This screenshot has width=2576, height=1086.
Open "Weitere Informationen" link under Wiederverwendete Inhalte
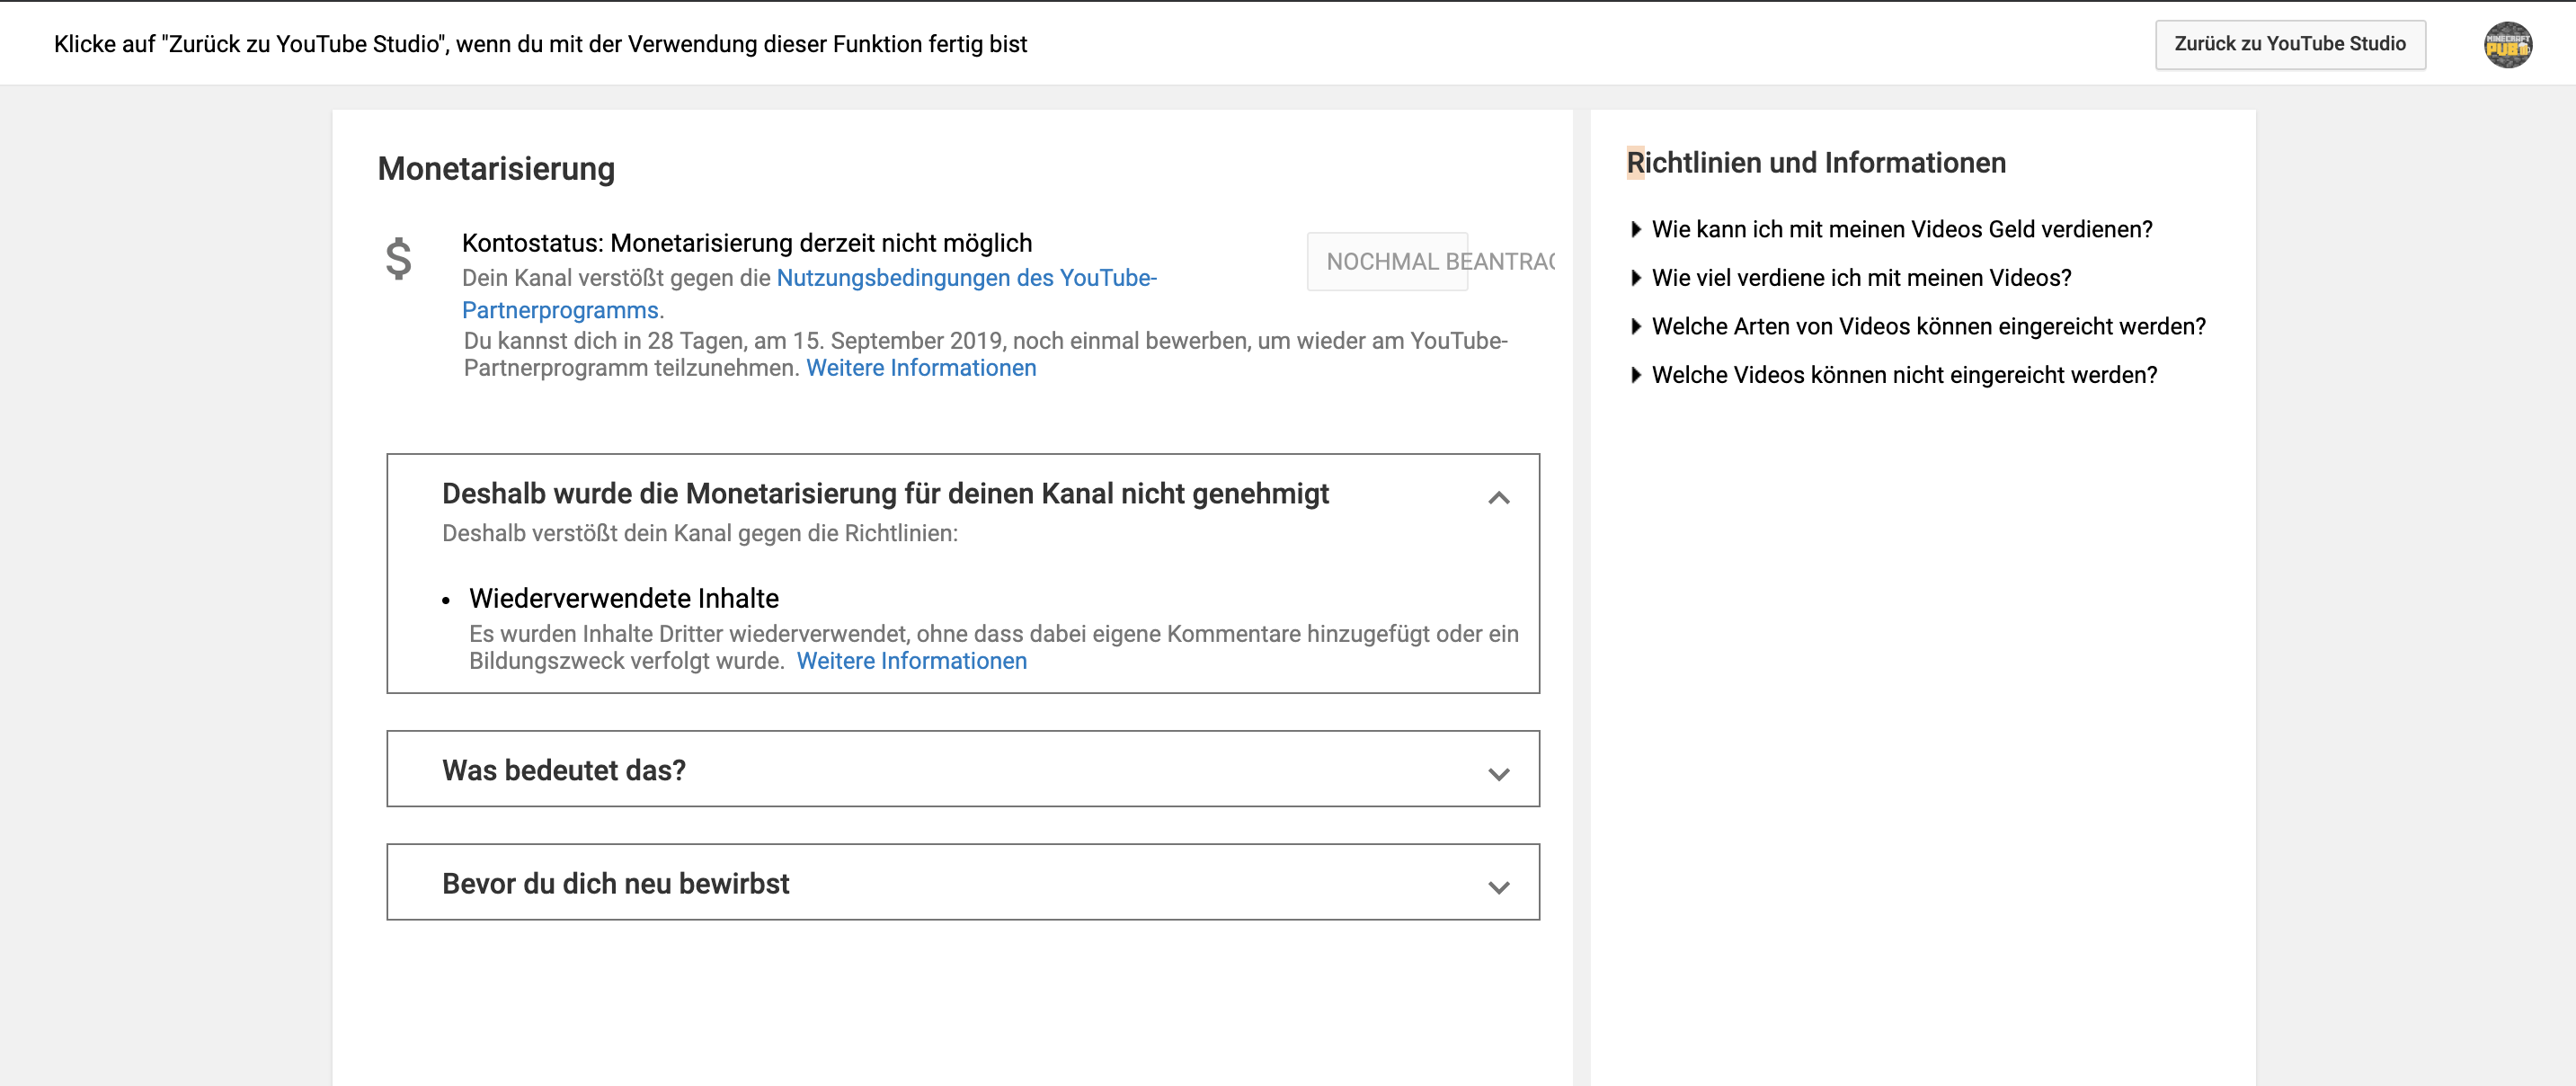pyautogui.click(x=911, y=661)
